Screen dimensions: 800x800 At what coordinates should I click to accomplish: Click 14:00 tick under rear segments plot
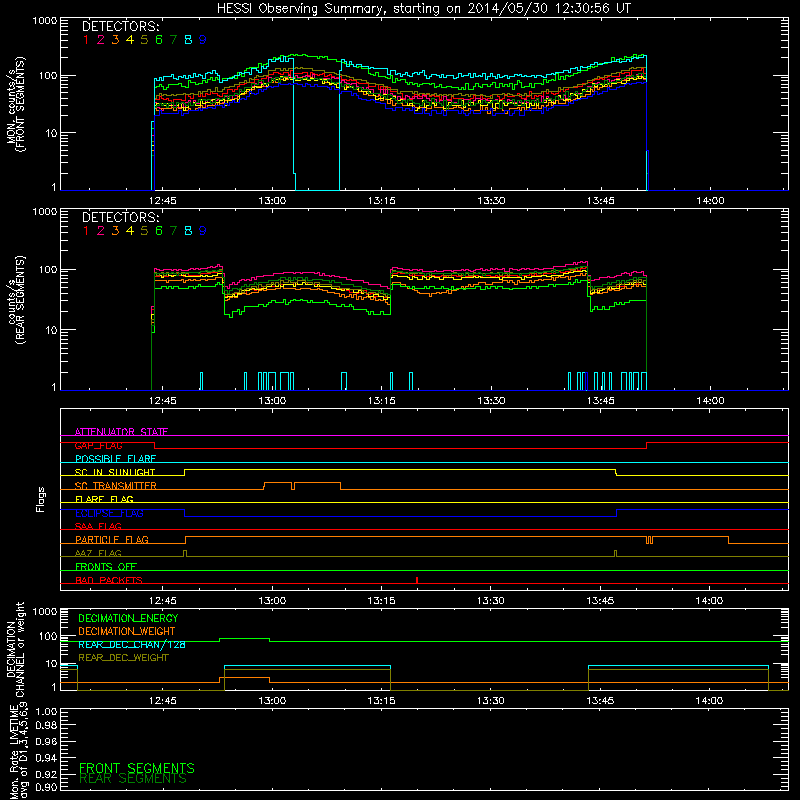coord(710,401)
